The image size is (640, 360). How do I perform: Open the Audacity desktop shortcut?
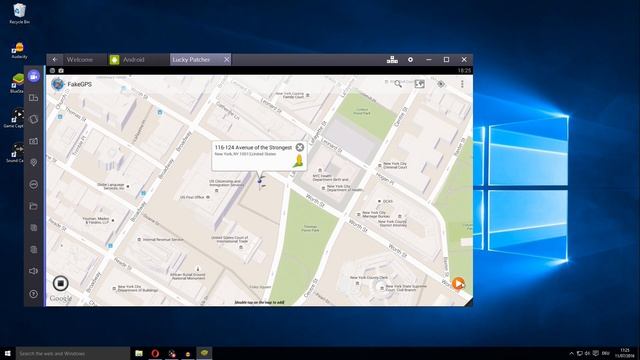(x=19, y=50)
